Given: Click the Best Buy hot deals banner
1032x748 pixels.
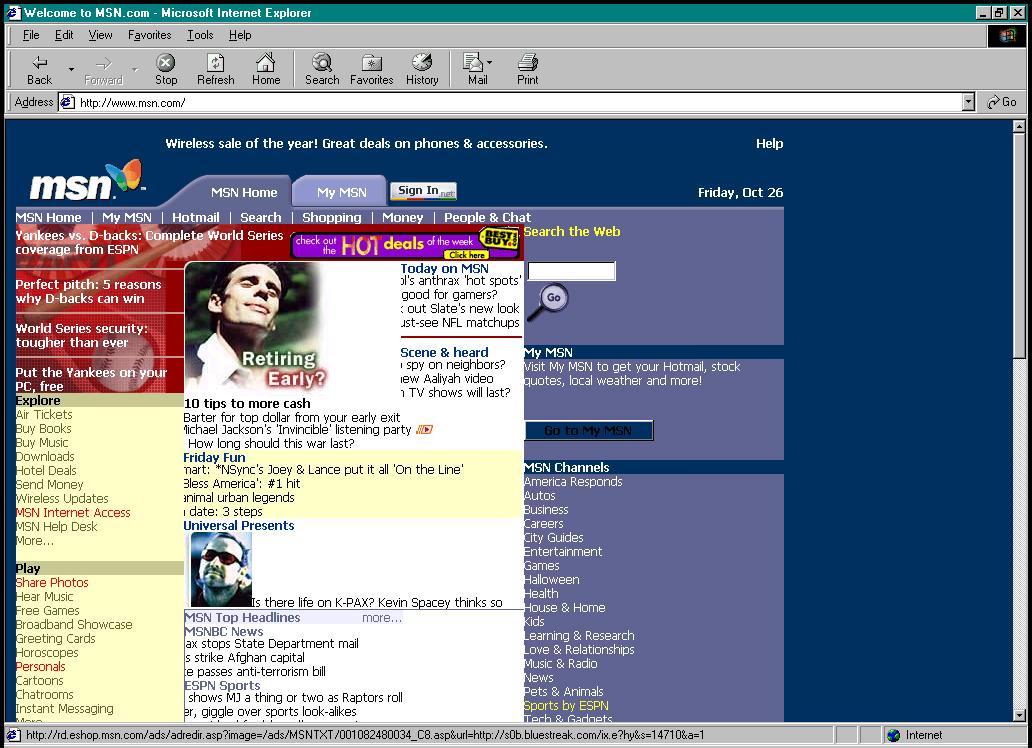Looking at the screenshot, I should click(x=406, y=244).
